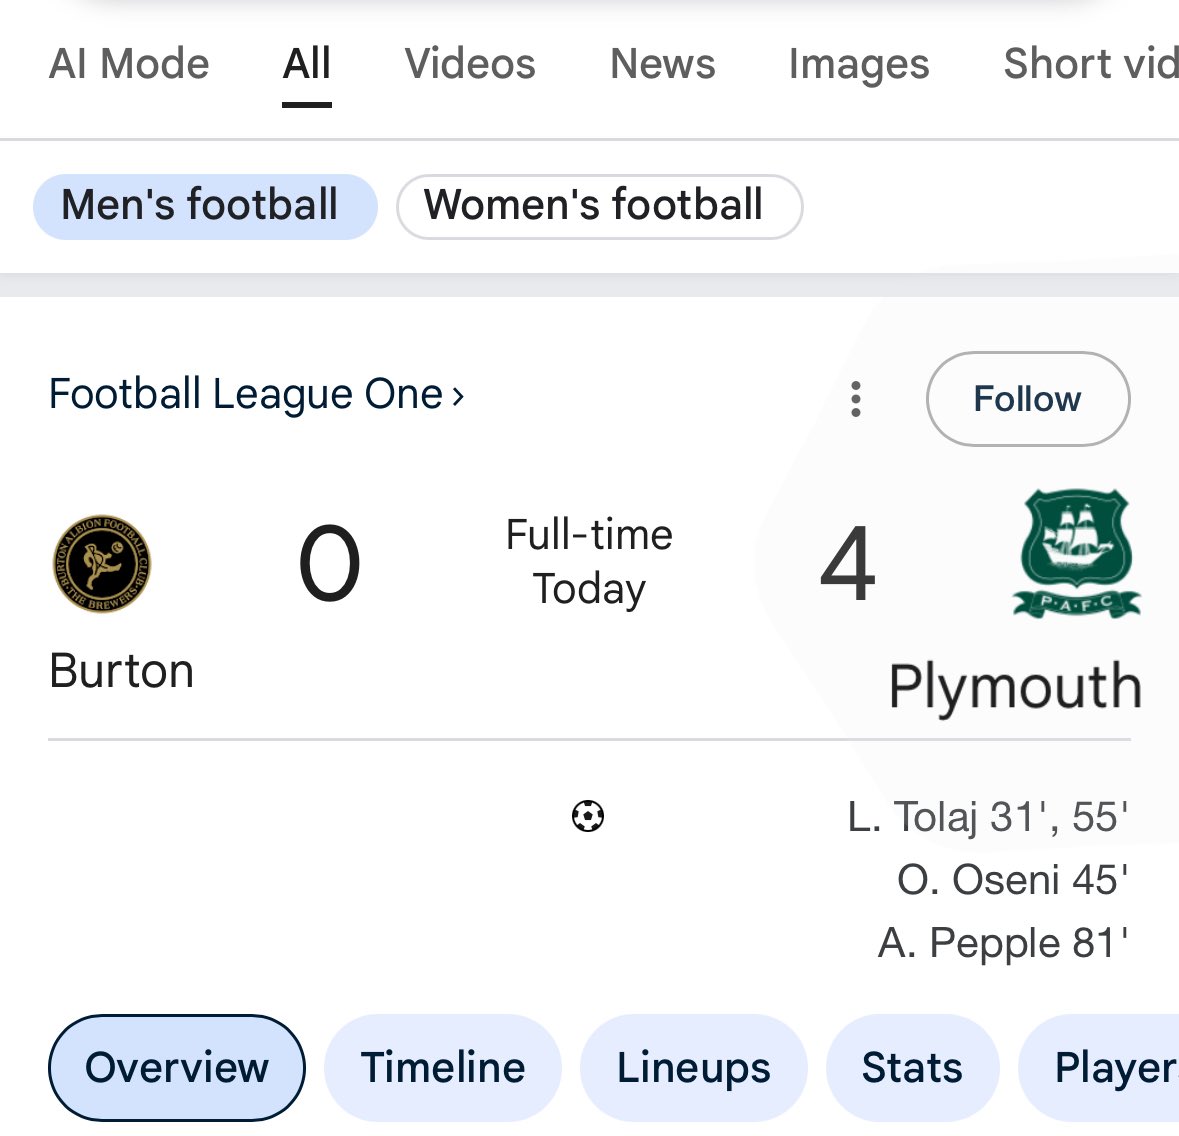The width and height of the screenshot is (1179, 1136).
Task: Open the Short videos tab
Action: coord(1090,64)
